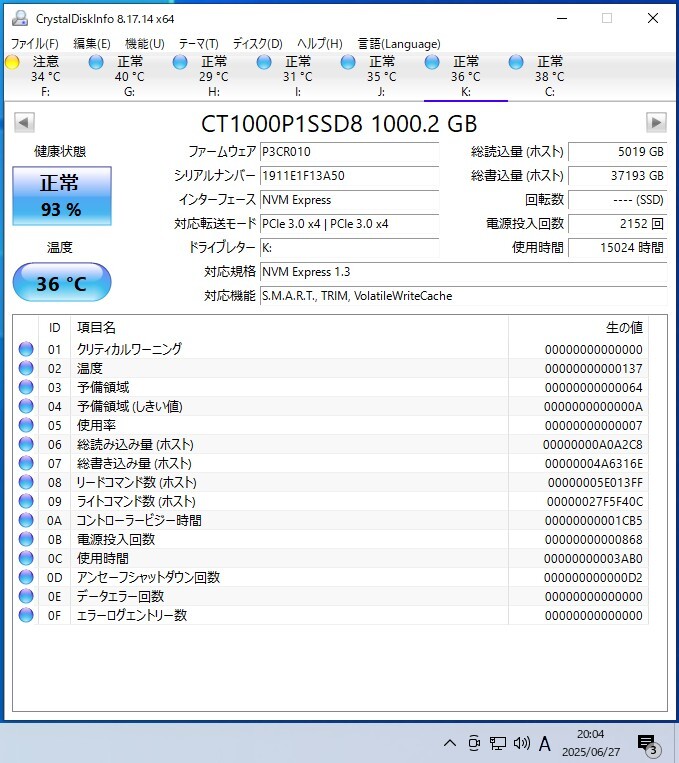
Task: Click status circle of 予備領域 row ID 03
Action: (26, 387)
